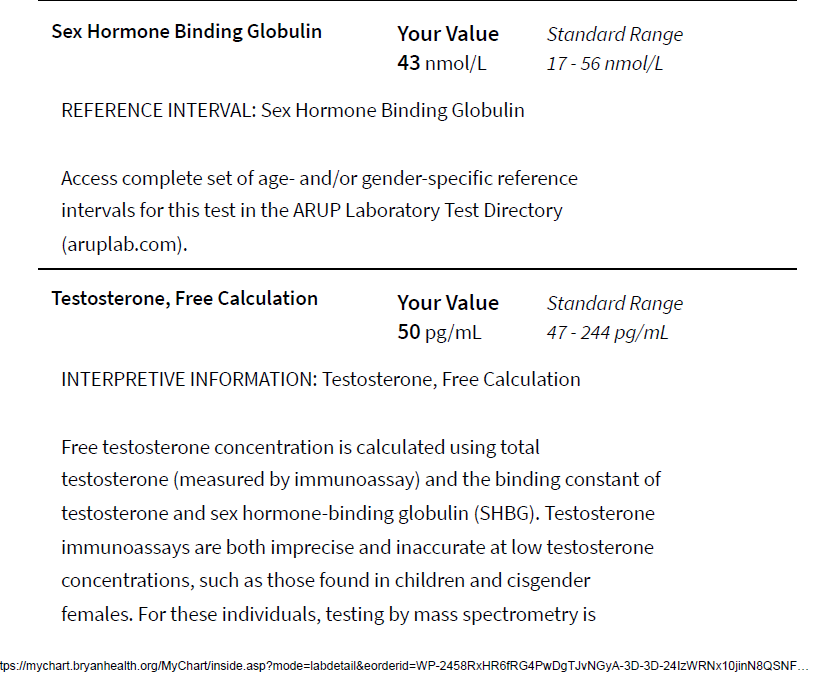Click the Testosterone, Free Calculation heading

click(185, 298)
